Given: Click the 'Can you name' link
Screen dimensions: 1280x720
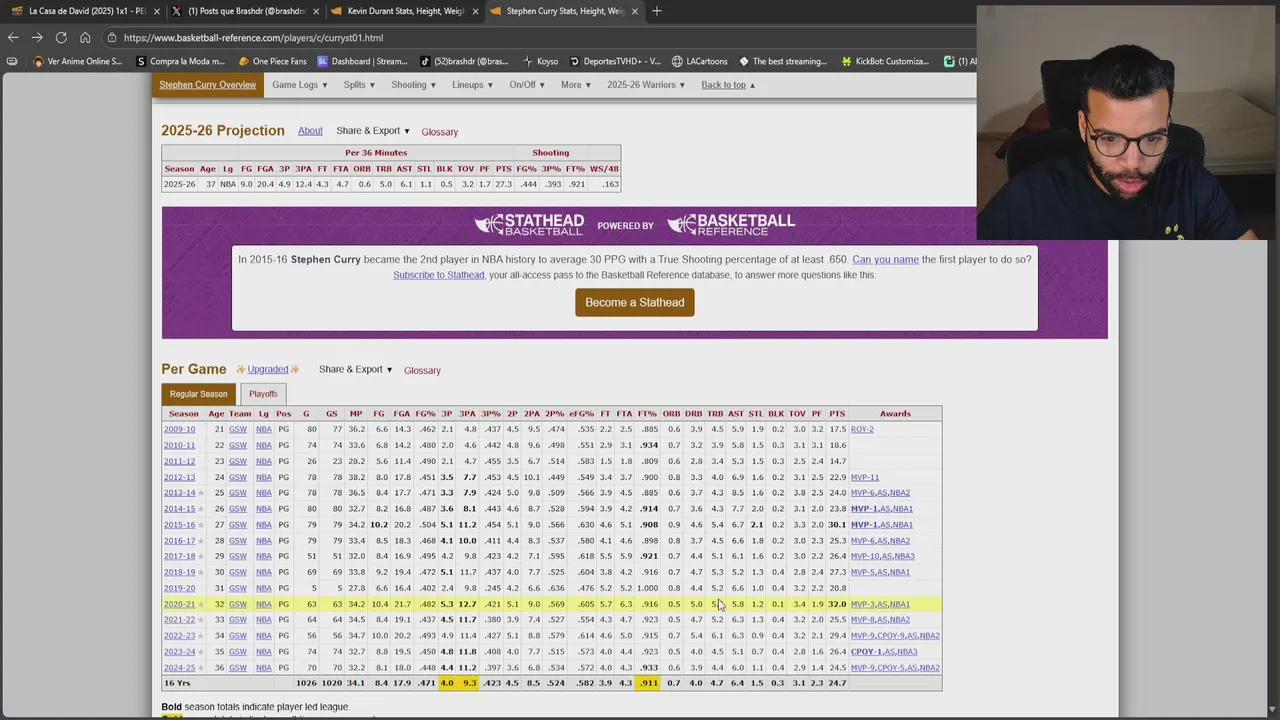Looking at the screenshot, I should [x=885, y=259].
